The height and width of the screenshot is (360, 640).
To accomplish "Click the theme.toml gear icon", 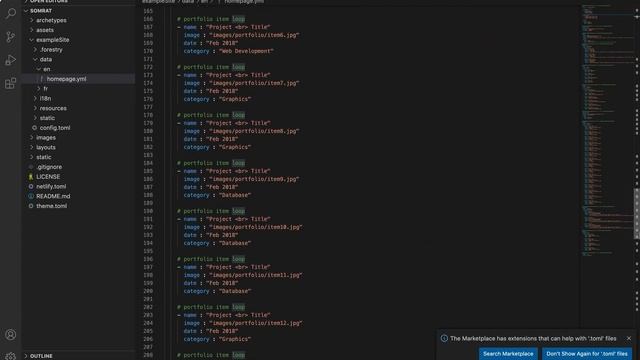I will pos(31,206).
